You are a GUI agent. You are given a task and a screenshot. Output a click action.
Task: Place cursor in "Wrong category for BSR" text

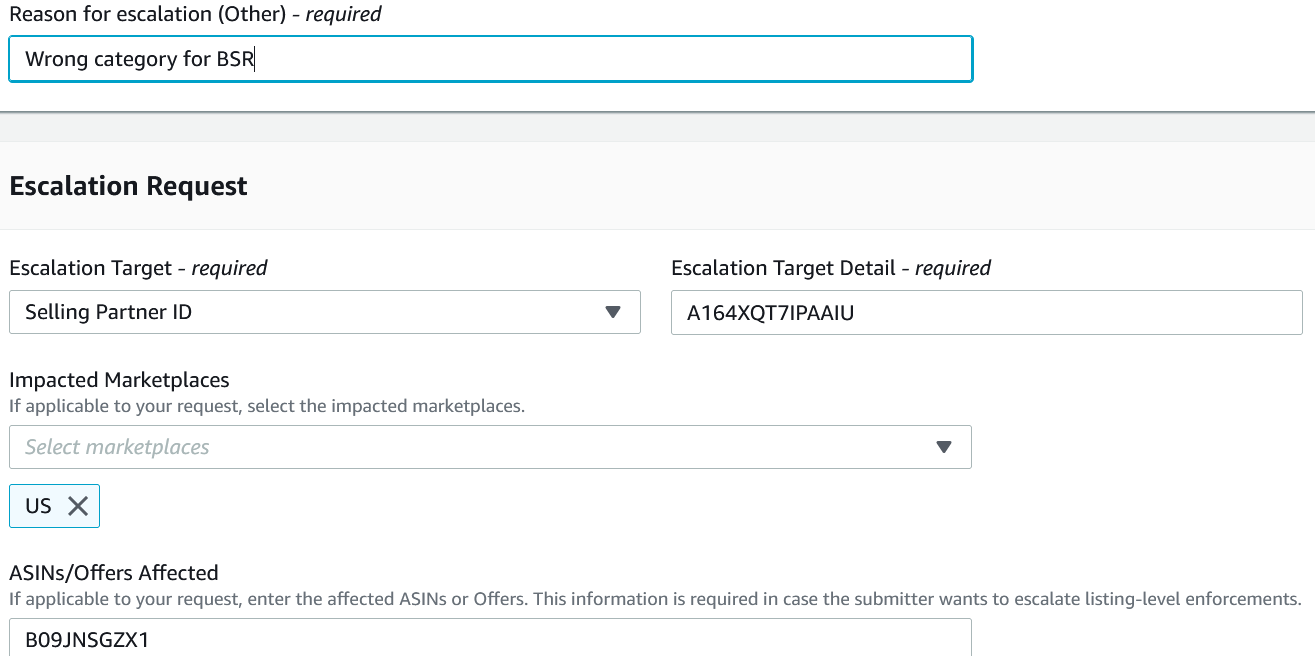[x=140, y=59]
